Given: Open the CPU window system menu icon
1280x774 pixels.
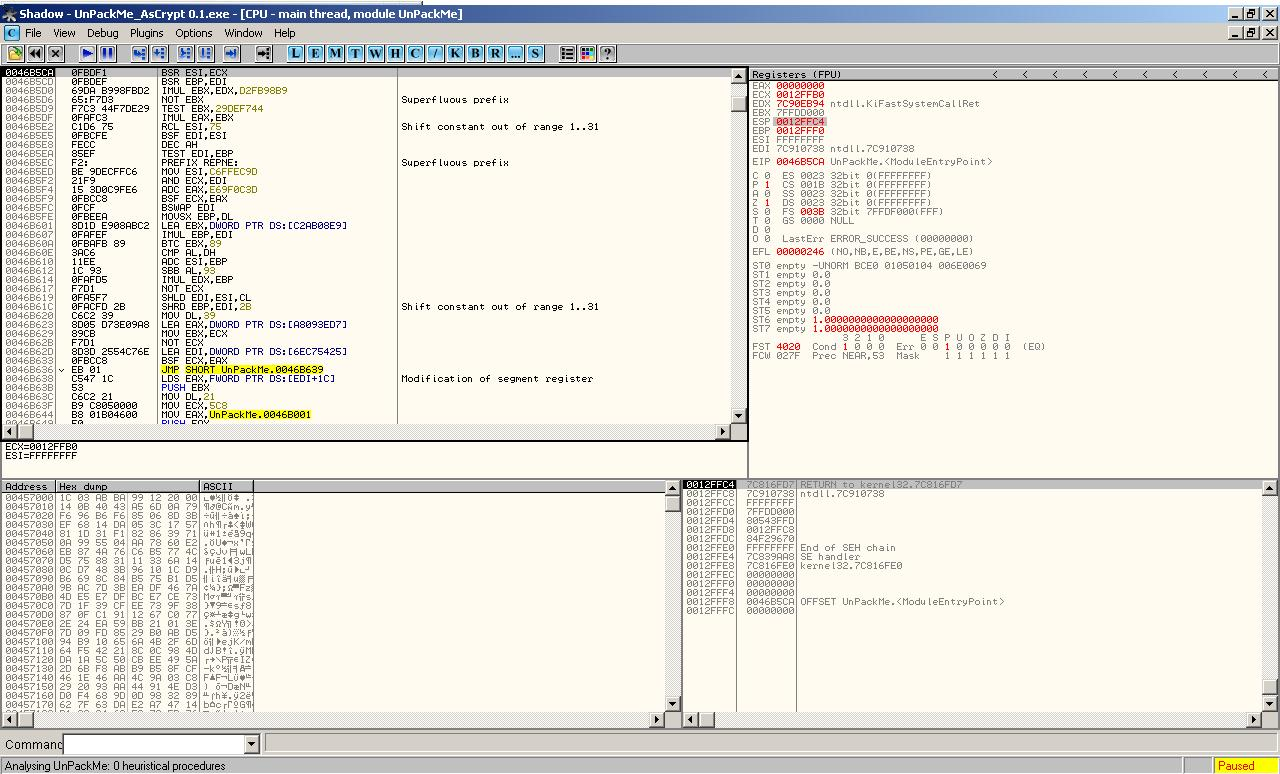Looking at the screenshot, I should pyautogui.click(x=11, y=33).
